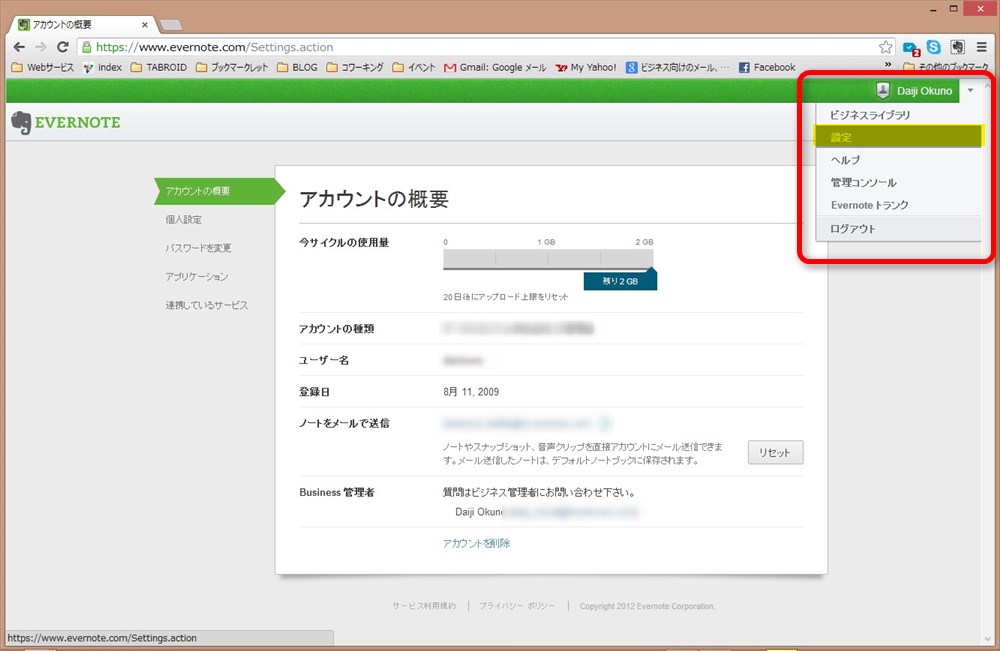This screenshot has height=651, width=1000.
Task: Open the アプリケーション section
Action: (196, 277)
